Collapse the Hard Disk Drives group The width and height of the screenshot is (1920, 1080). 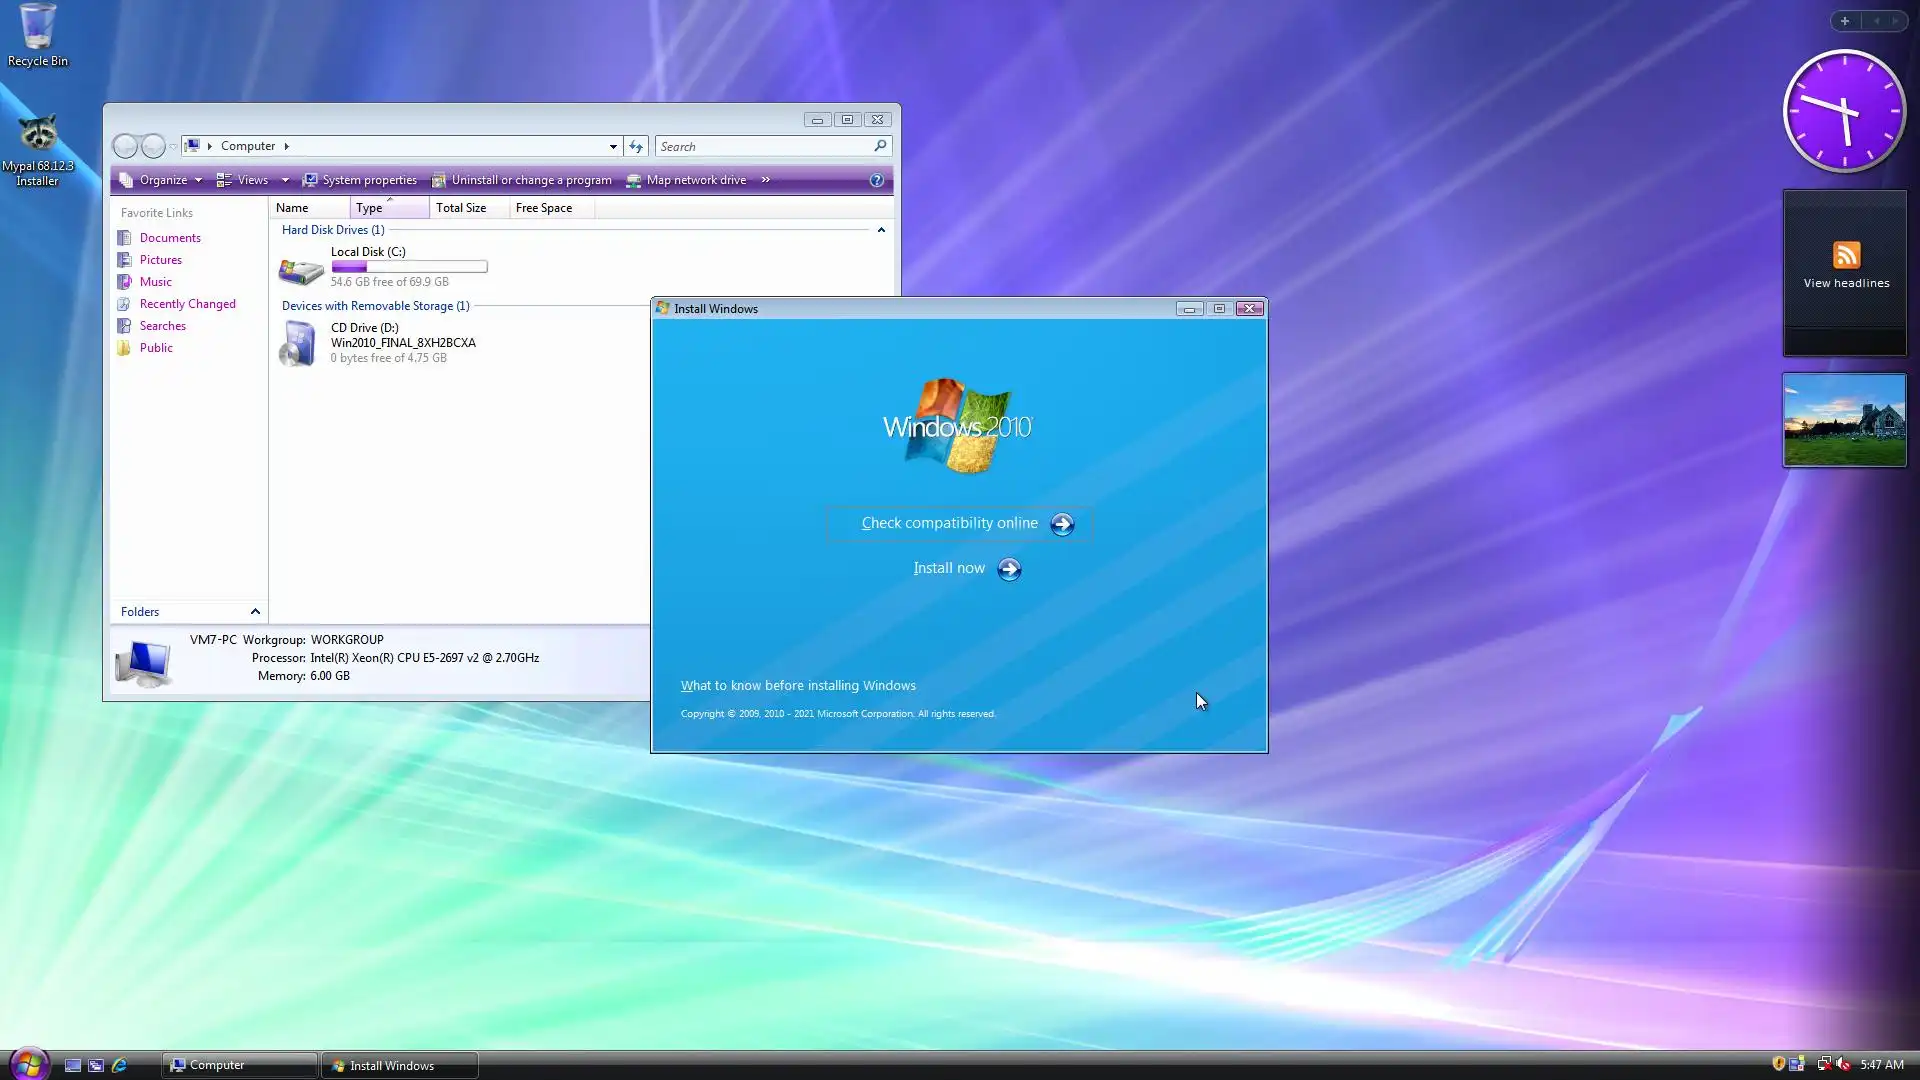tap(881, 230)
